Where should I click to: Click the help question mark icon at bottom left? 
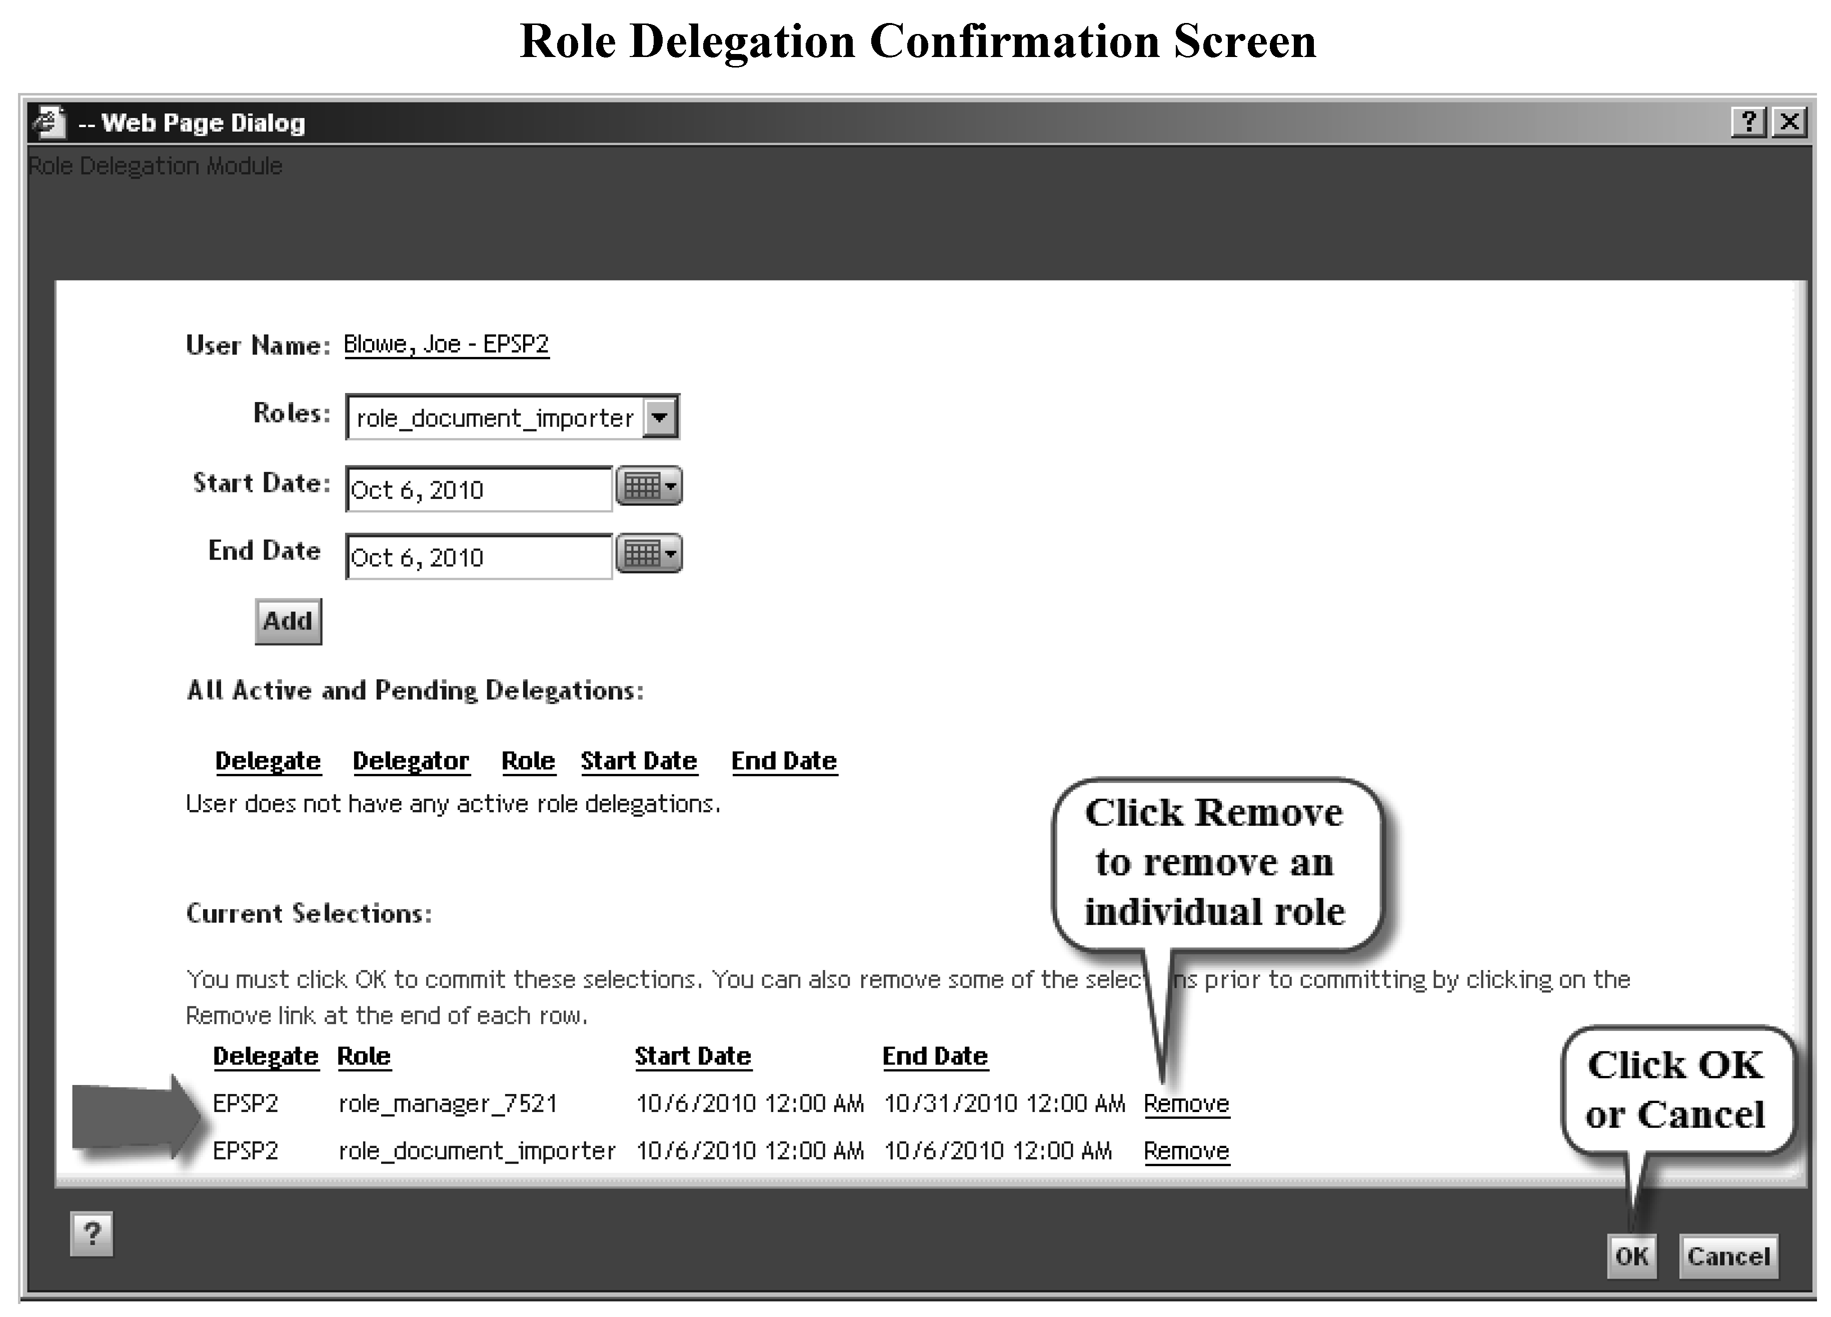[x=91, y=1233]
